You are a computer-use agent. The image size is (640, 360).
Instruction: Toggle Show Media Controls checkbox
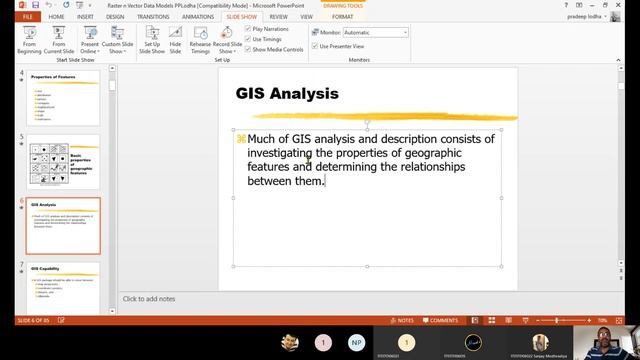click(x=248, y=49)
